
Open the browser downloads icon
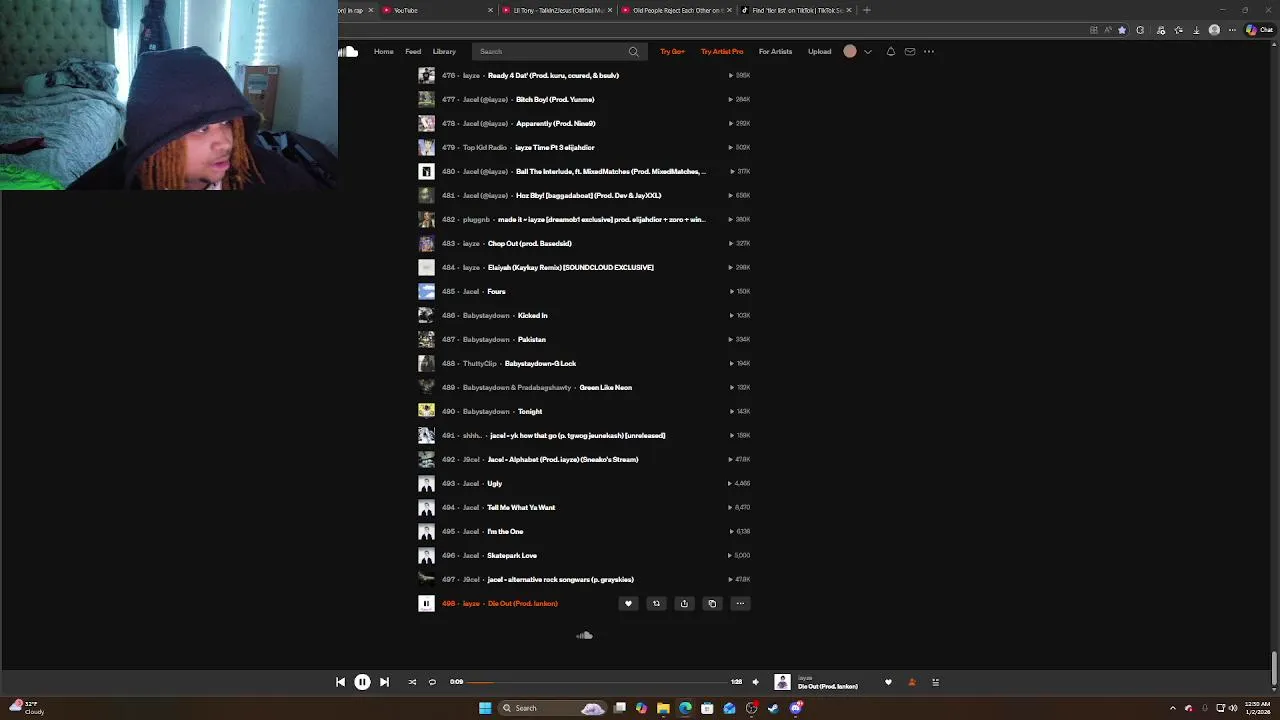[x=1196, y=30]
